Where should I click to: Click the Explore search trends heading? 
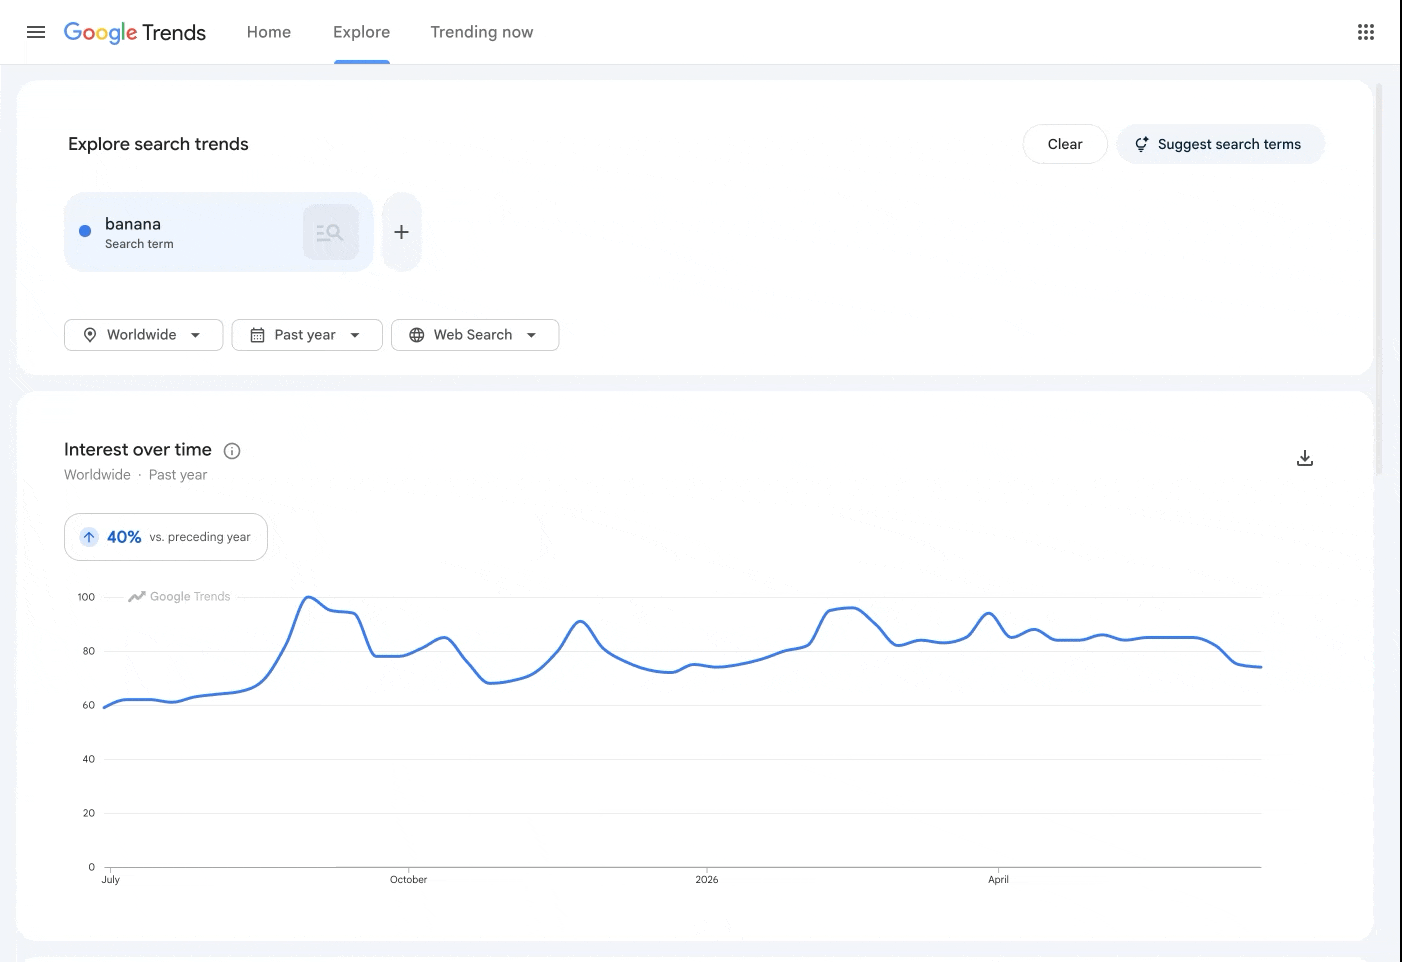(158, 144)
